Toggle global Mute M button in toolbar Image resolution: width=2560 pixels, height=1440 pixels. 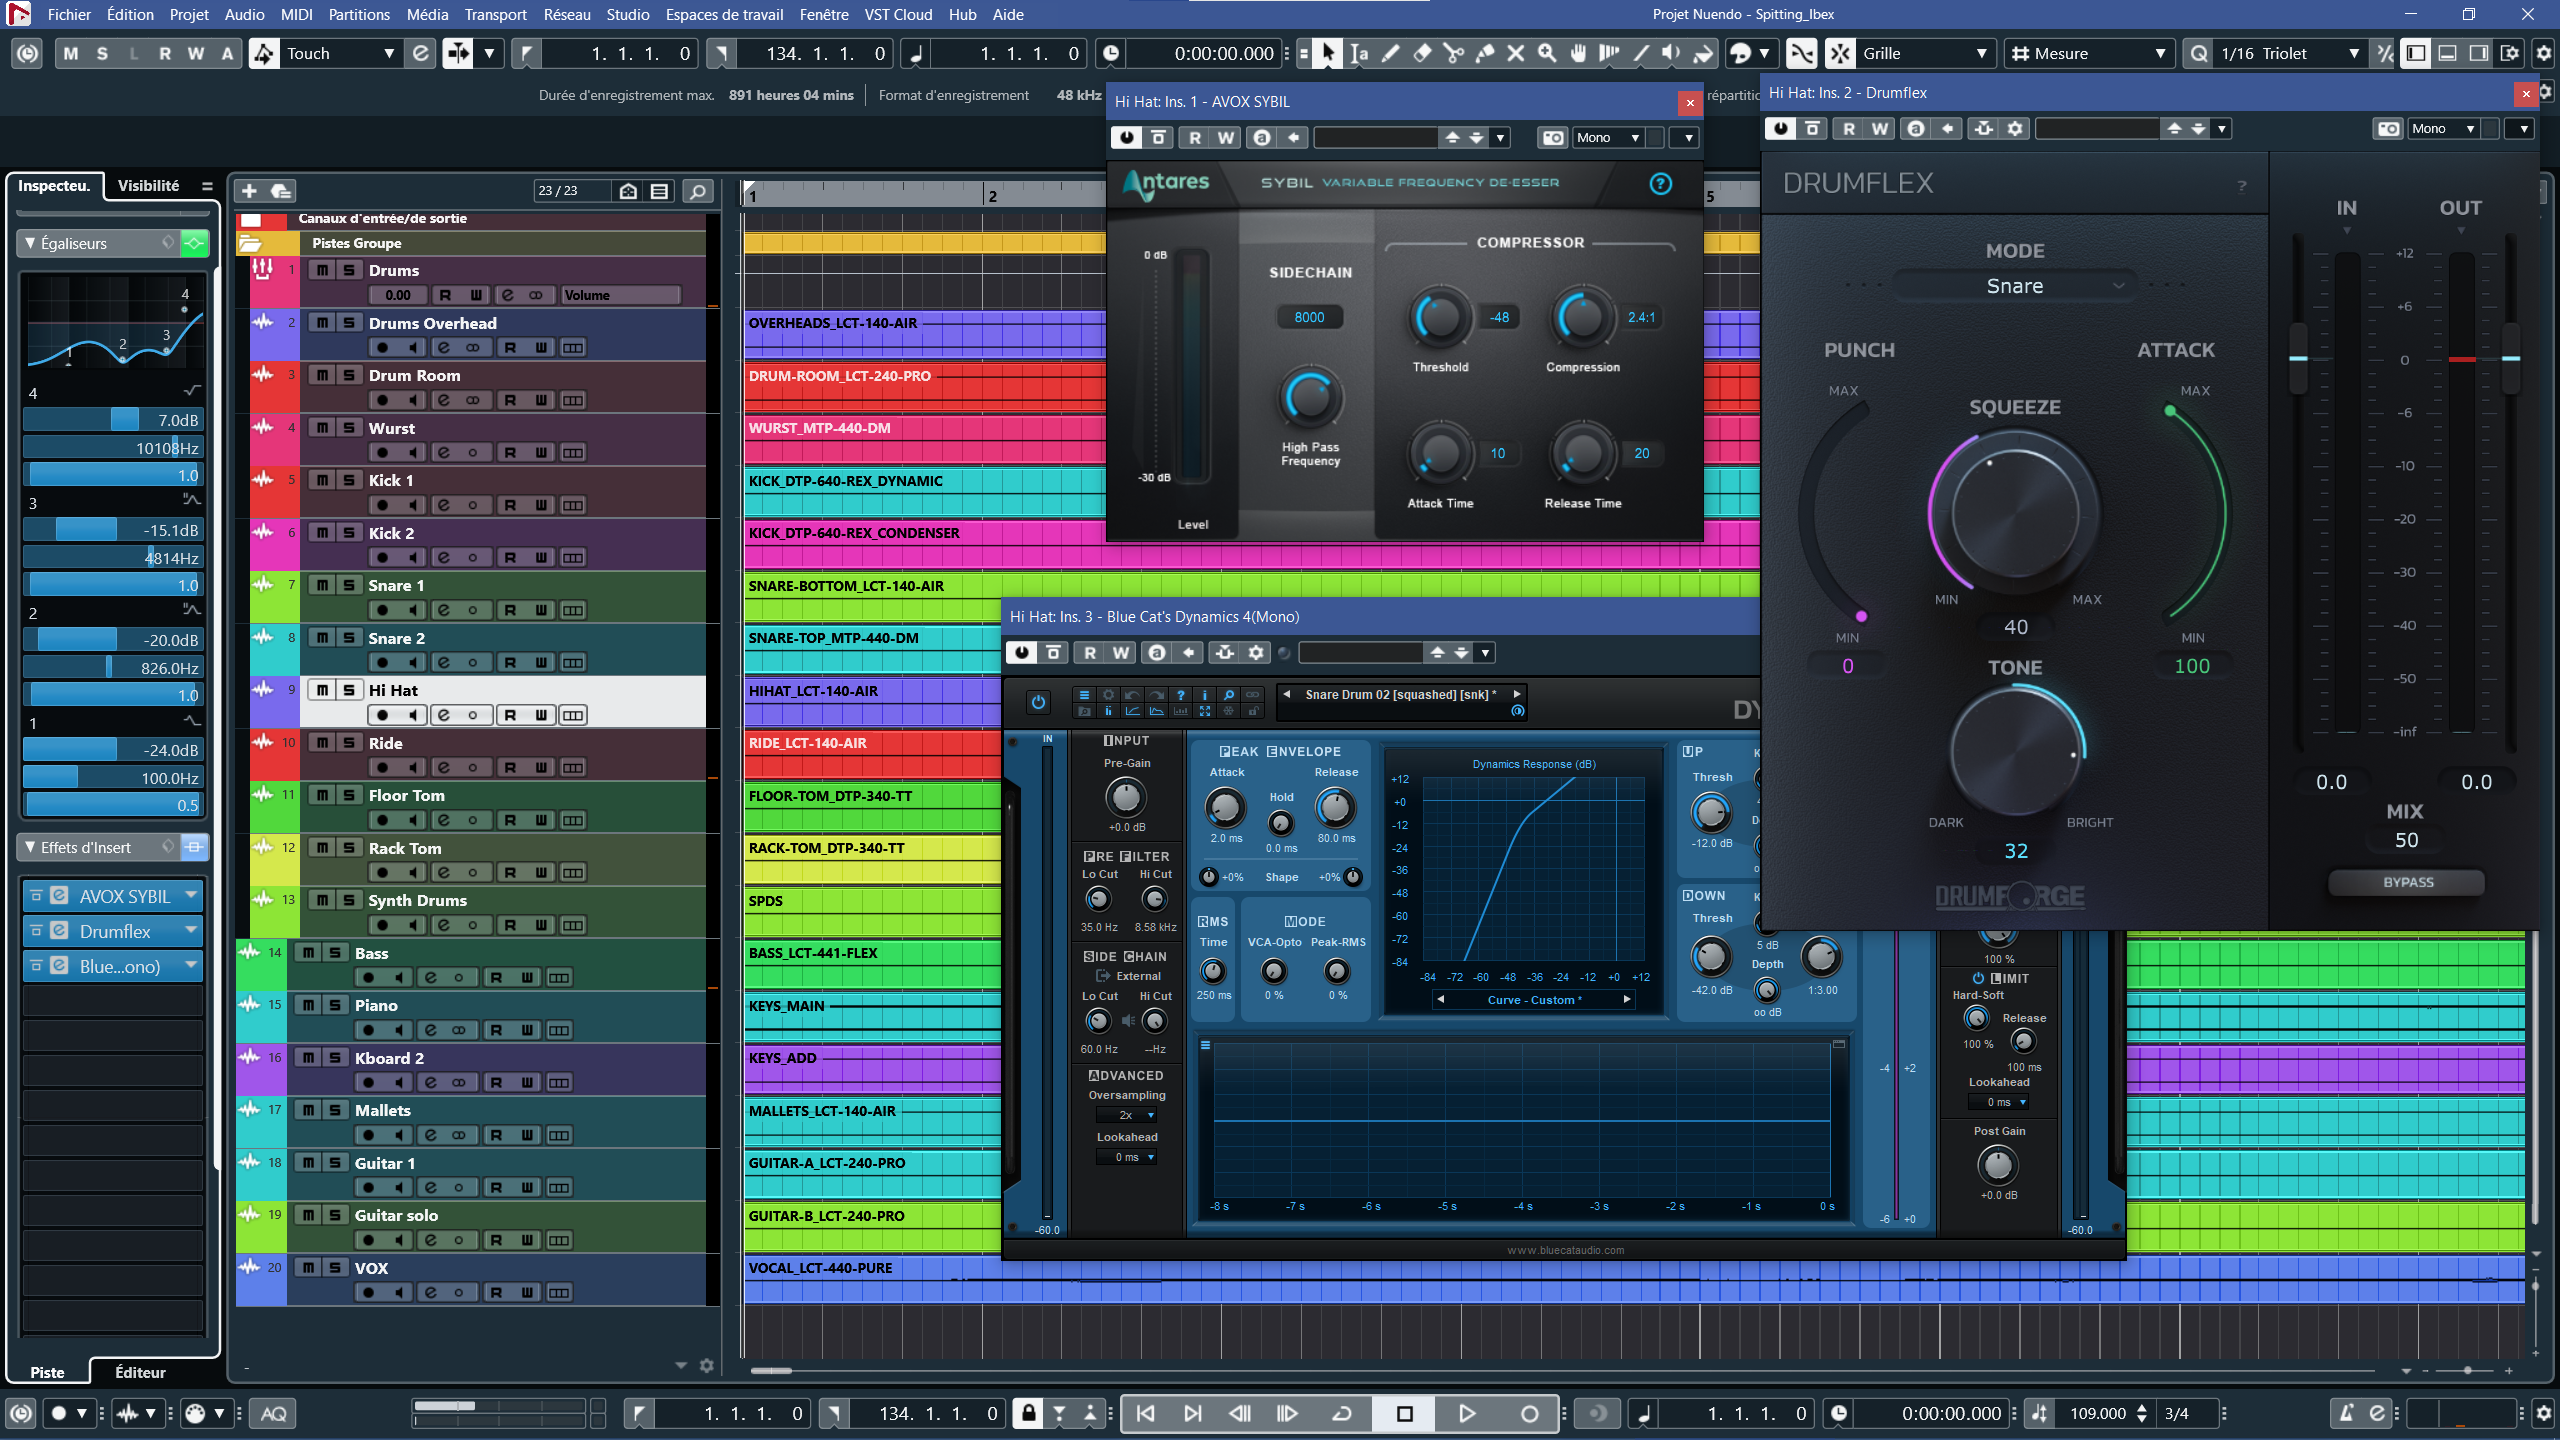tap(70, 54)
